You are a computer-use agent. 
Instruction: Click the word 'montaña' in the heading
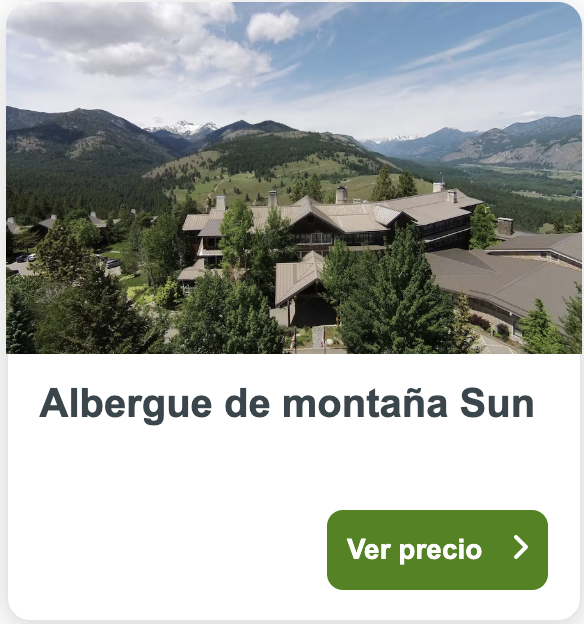coord(365,403)
